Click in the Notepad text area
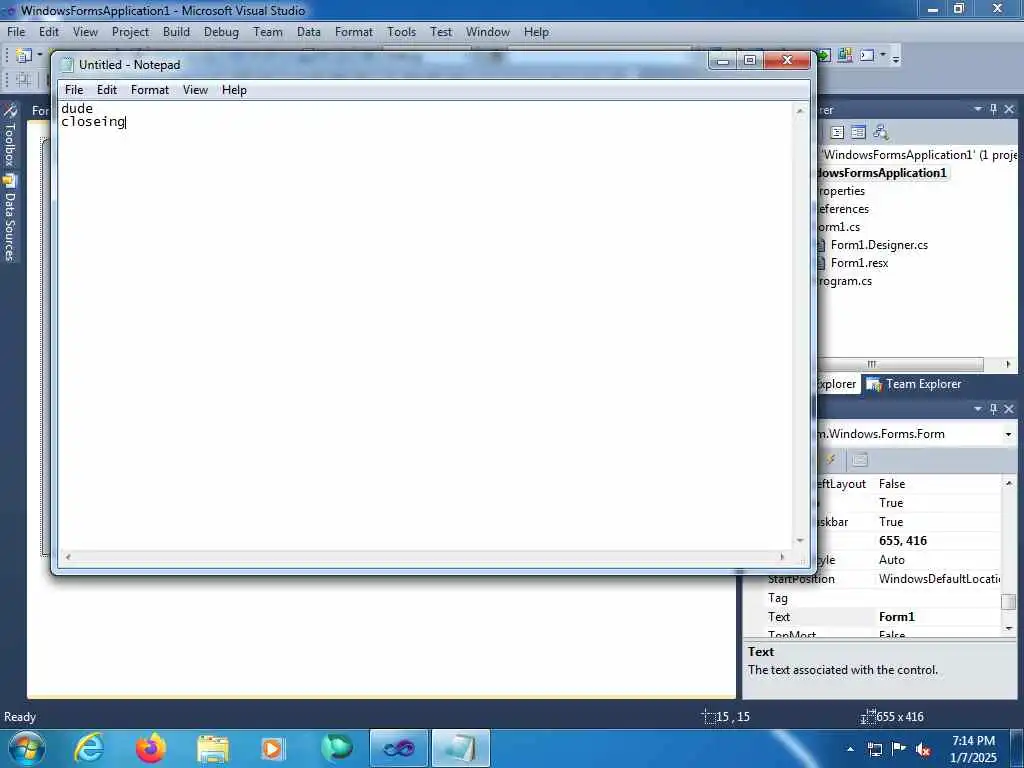The width and height of the screenshot is (1024, 768). 424,327
